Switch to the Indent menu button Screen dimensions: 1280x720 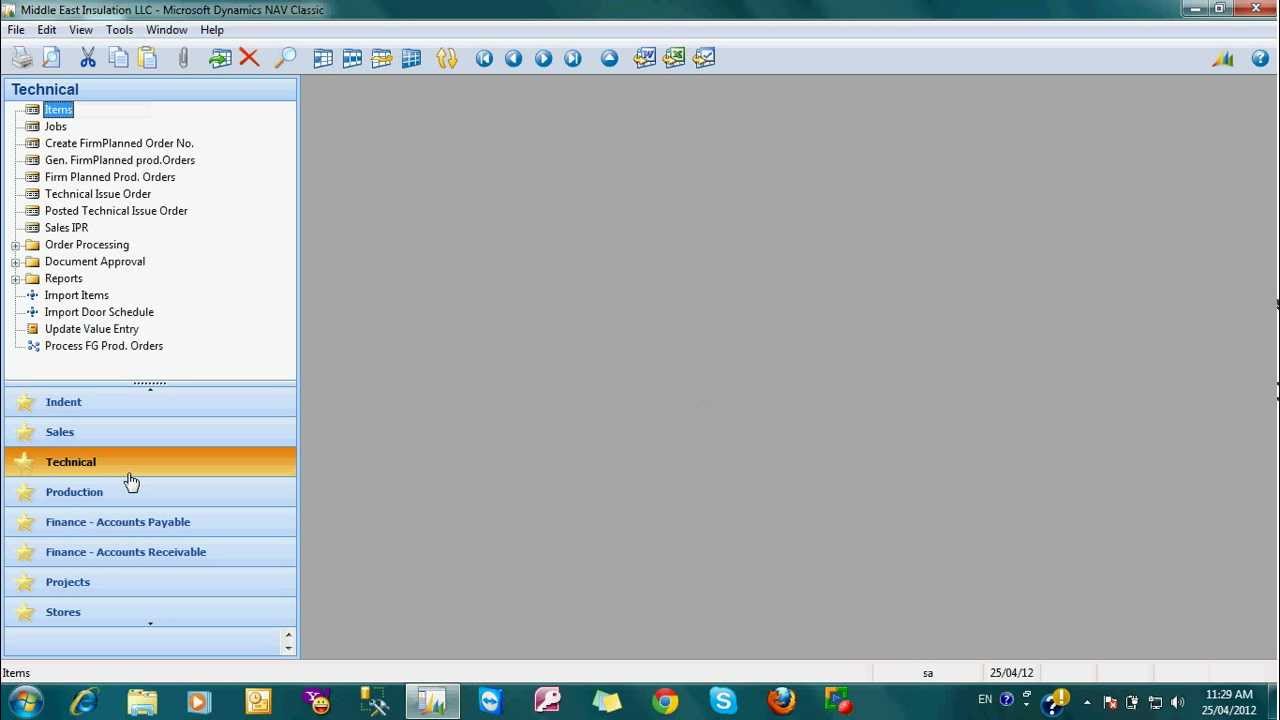(x=150, y=402)
